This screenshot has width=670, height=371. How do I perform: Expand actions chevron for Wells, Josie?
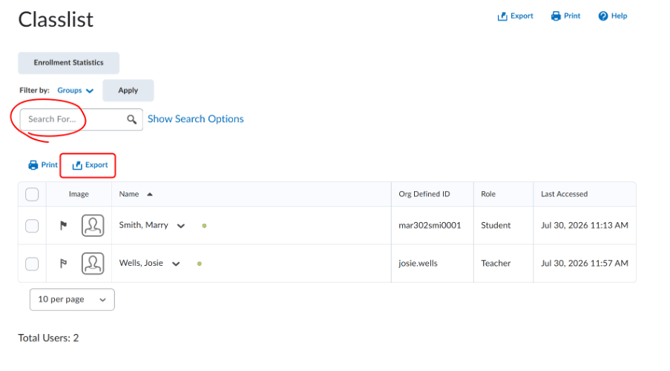tap(176, 264)
